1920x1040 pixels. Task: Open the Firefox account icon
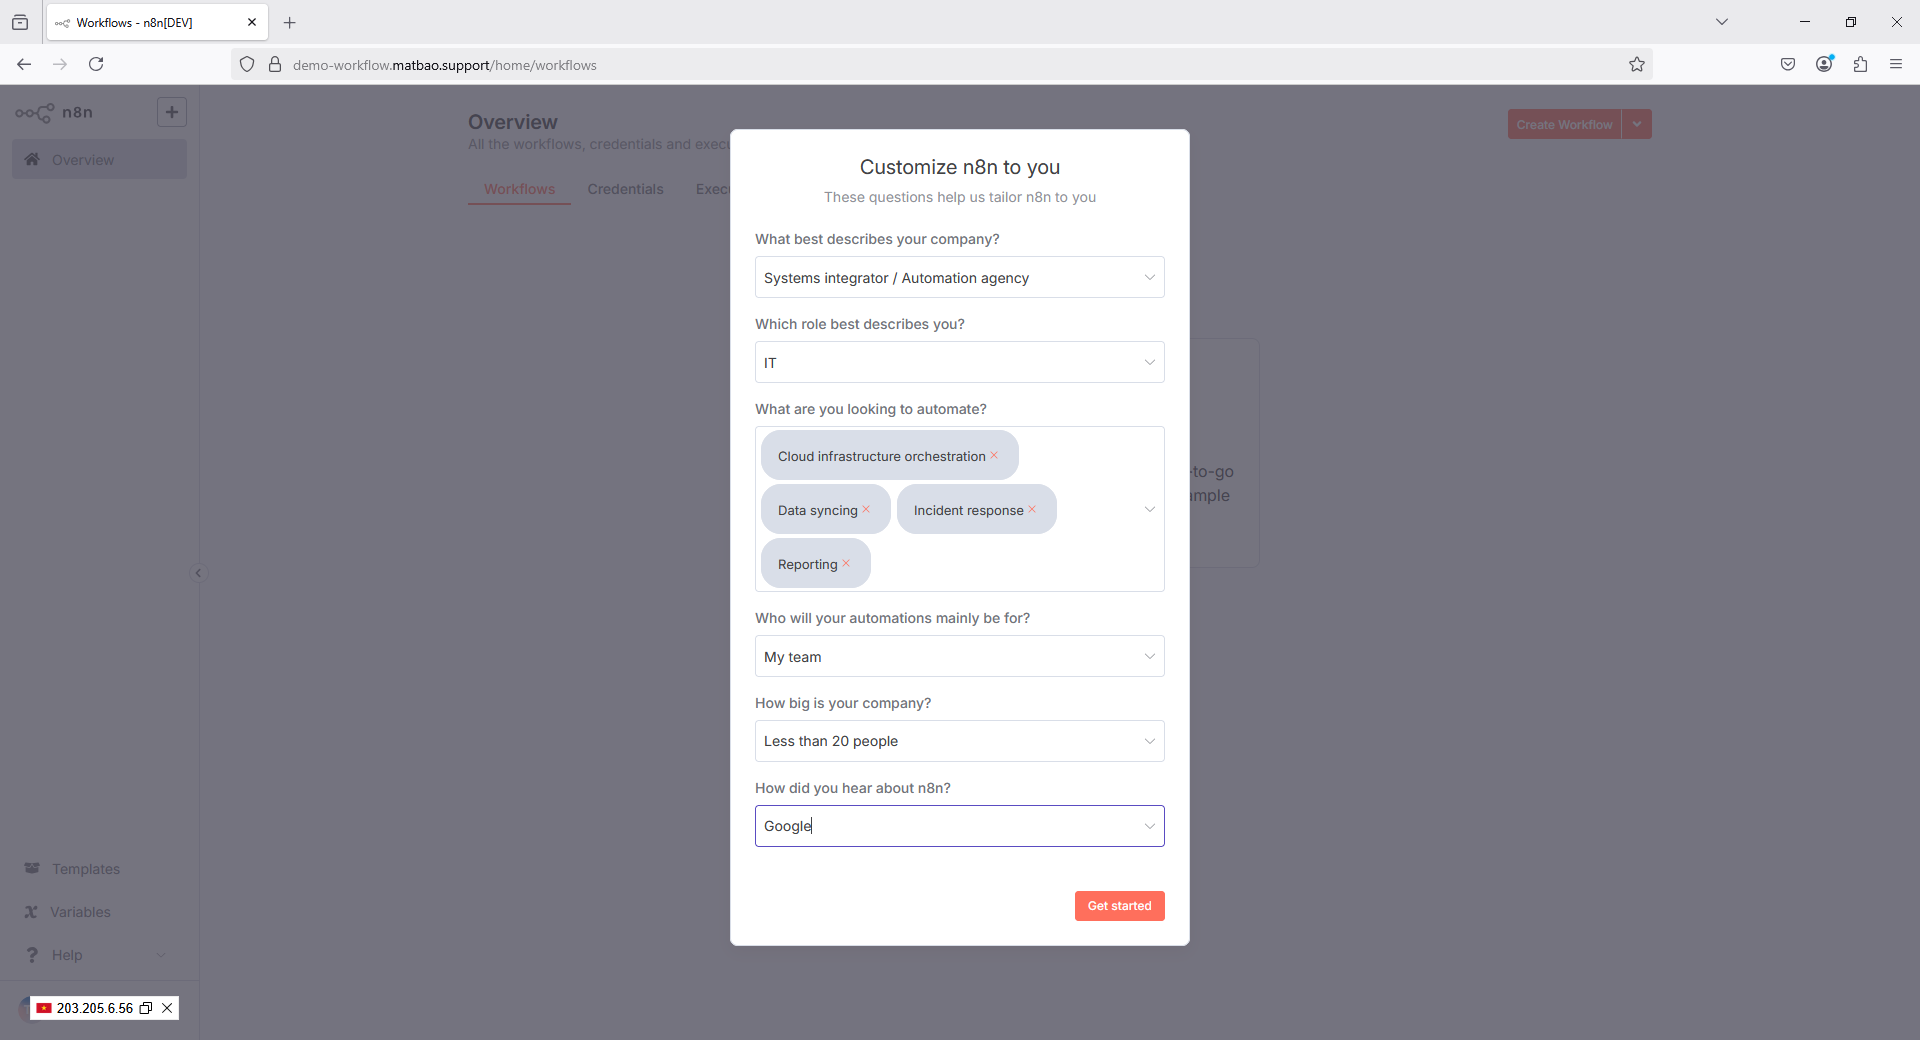[1824, 64]
